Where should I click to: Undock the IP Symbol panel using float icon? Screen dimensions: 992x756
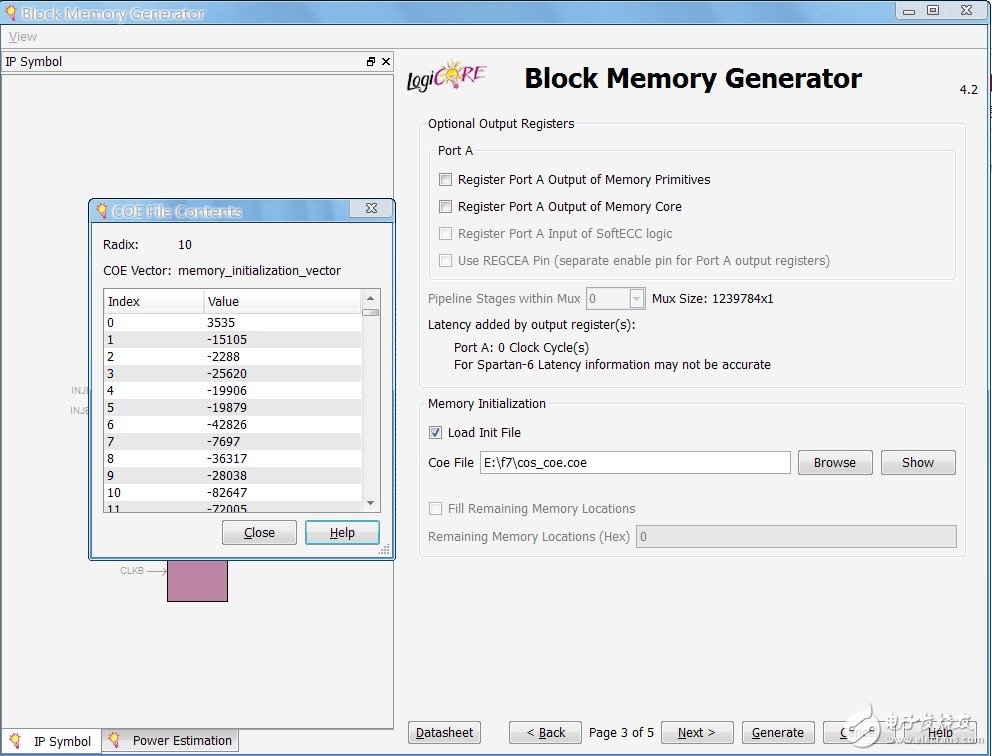[371, 62]
